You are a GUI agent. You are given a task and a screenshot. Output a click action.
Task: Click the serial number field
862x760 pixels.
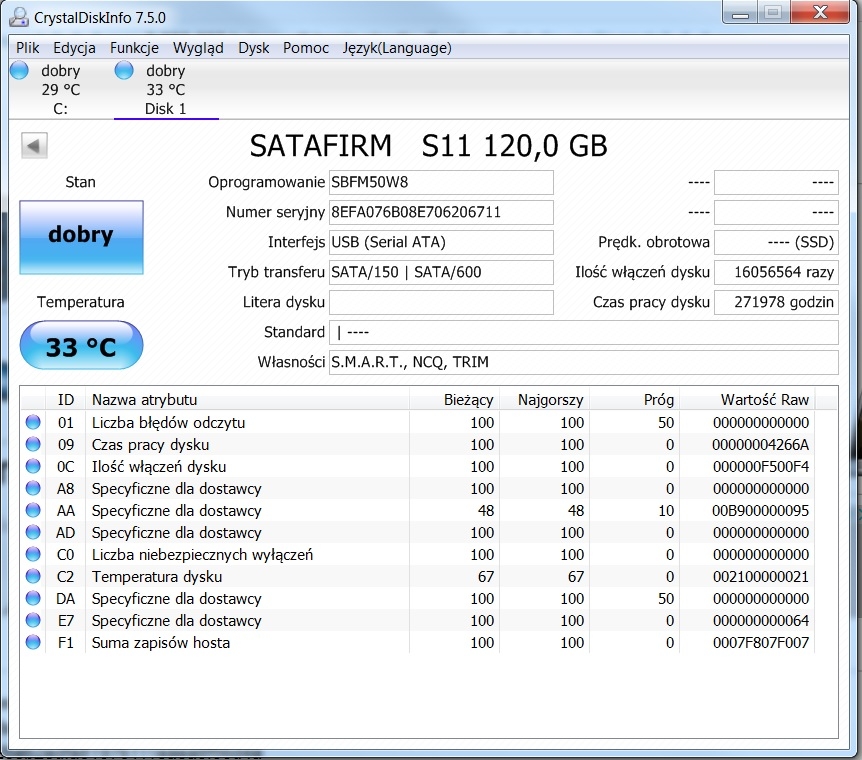pos(441,212)
